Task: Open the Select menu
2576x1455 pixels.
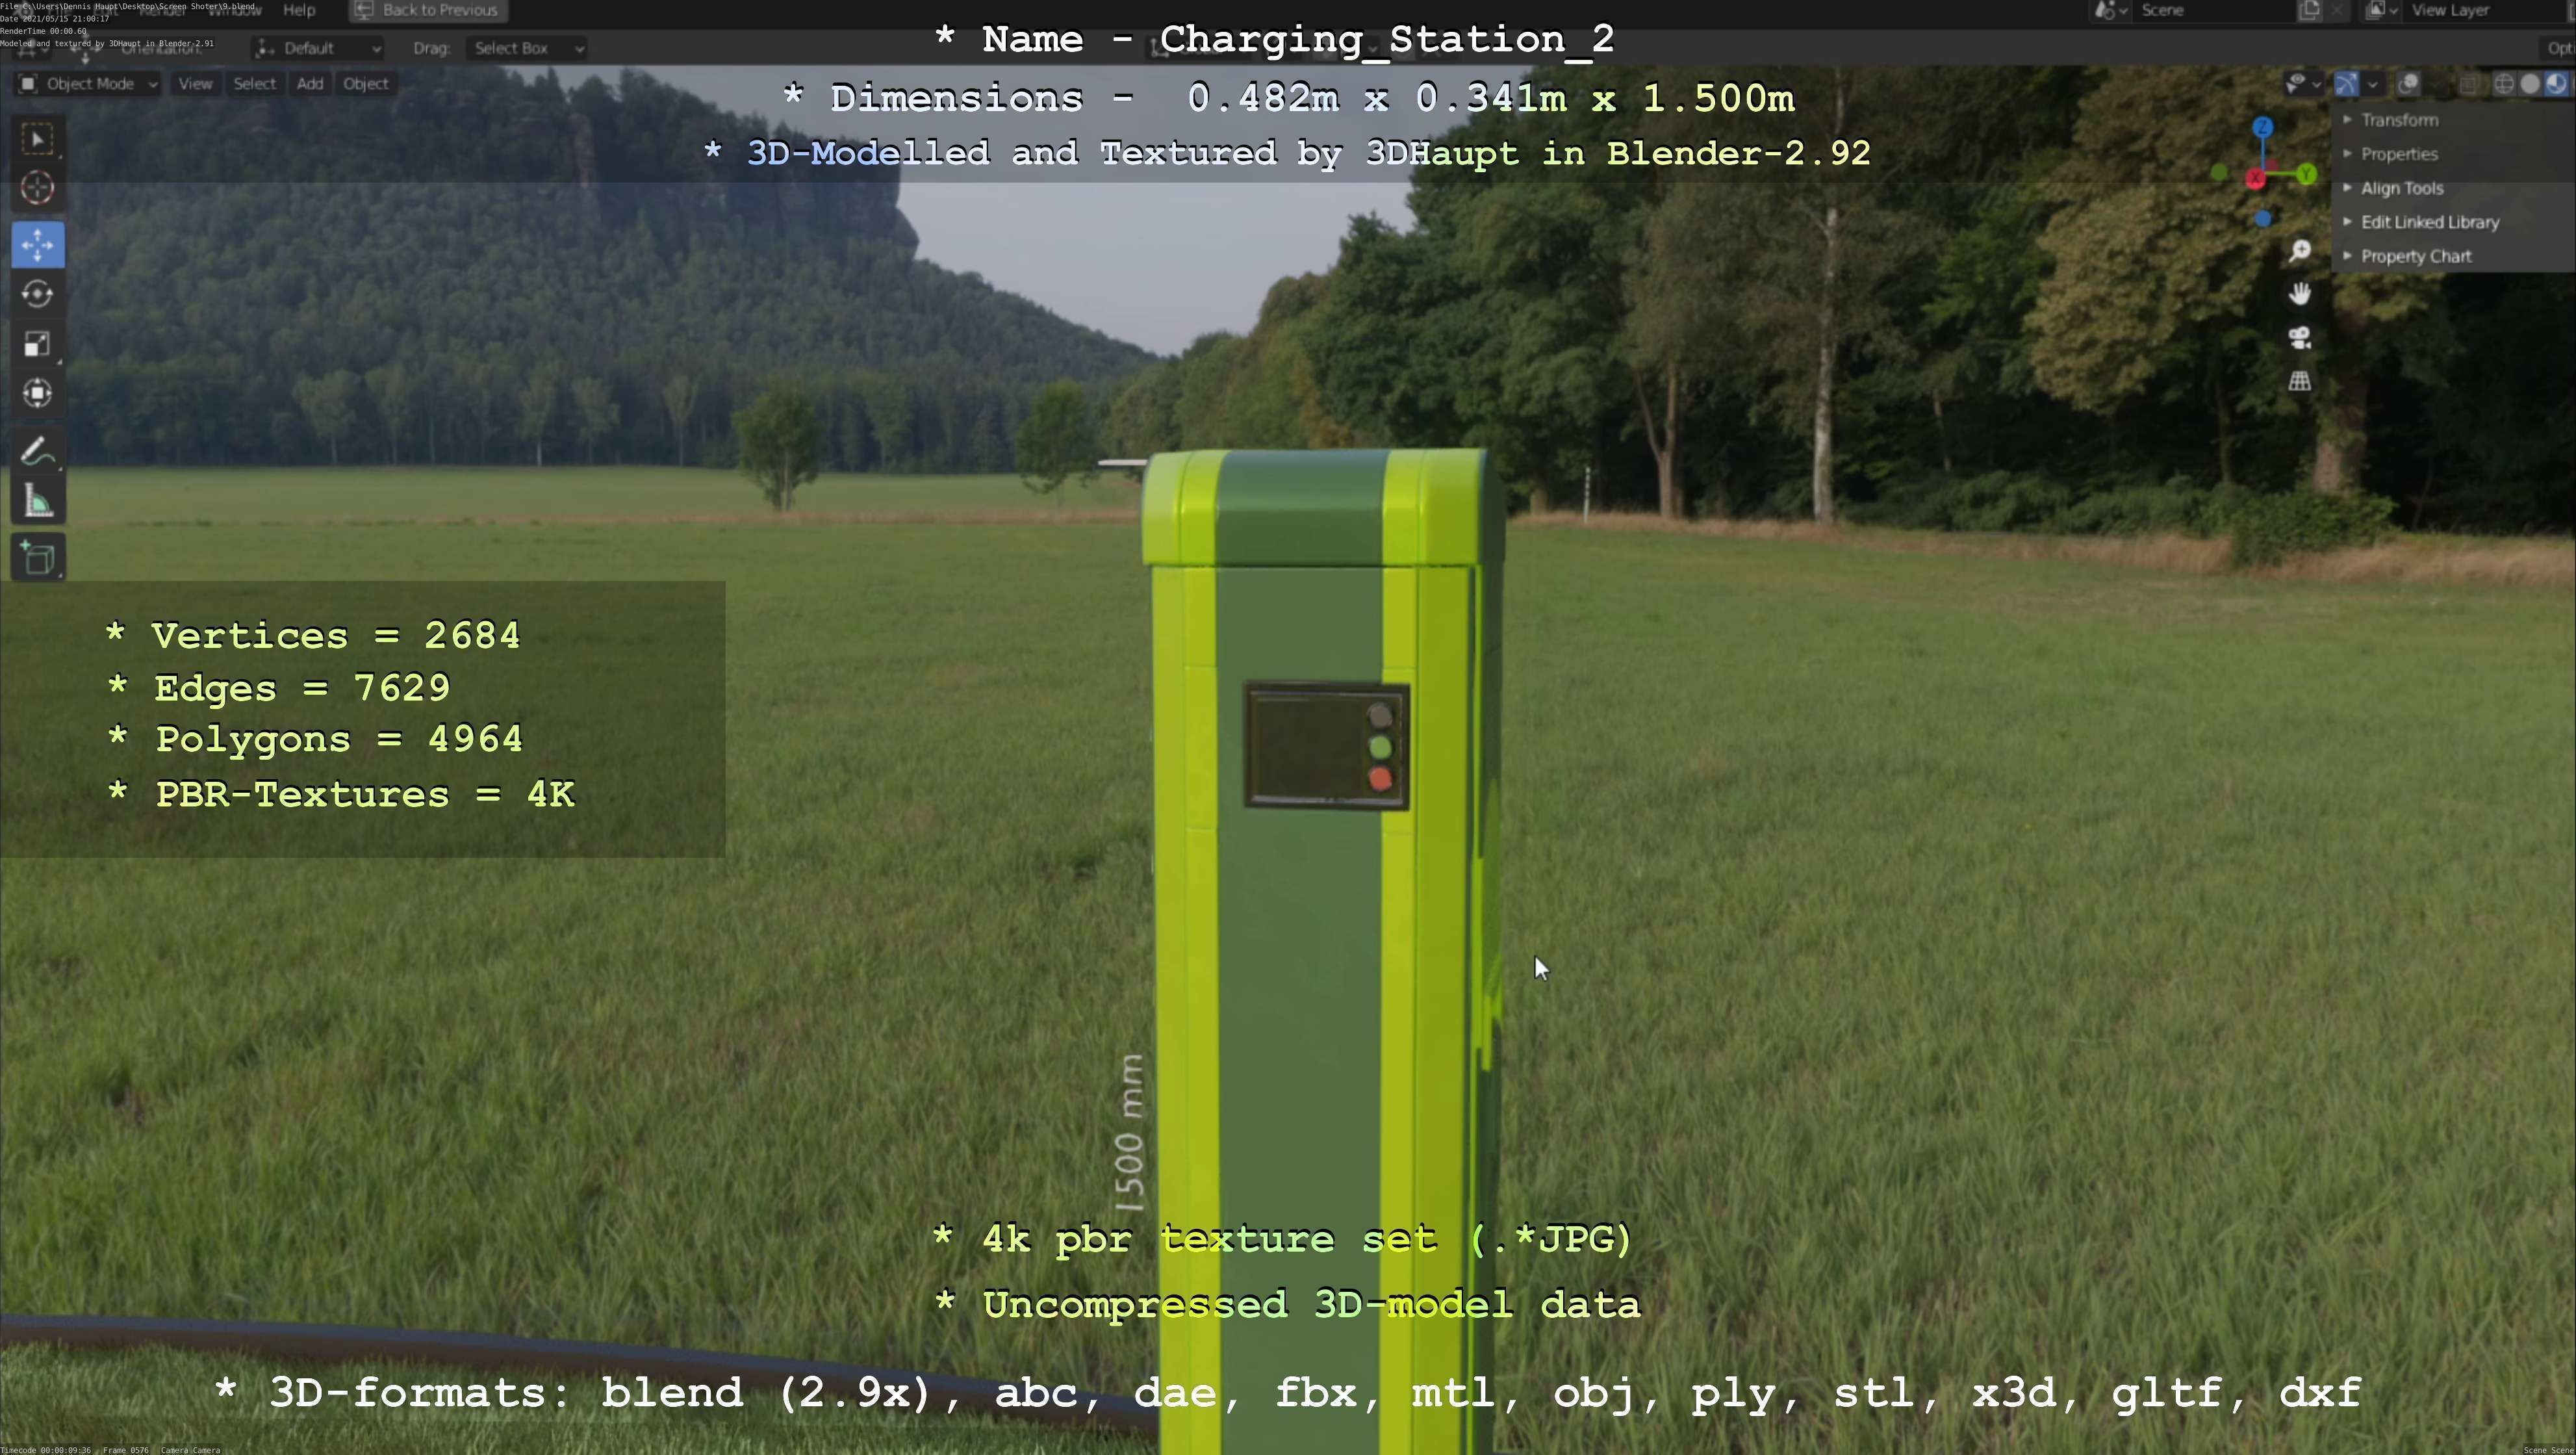Action: point(254,84)
